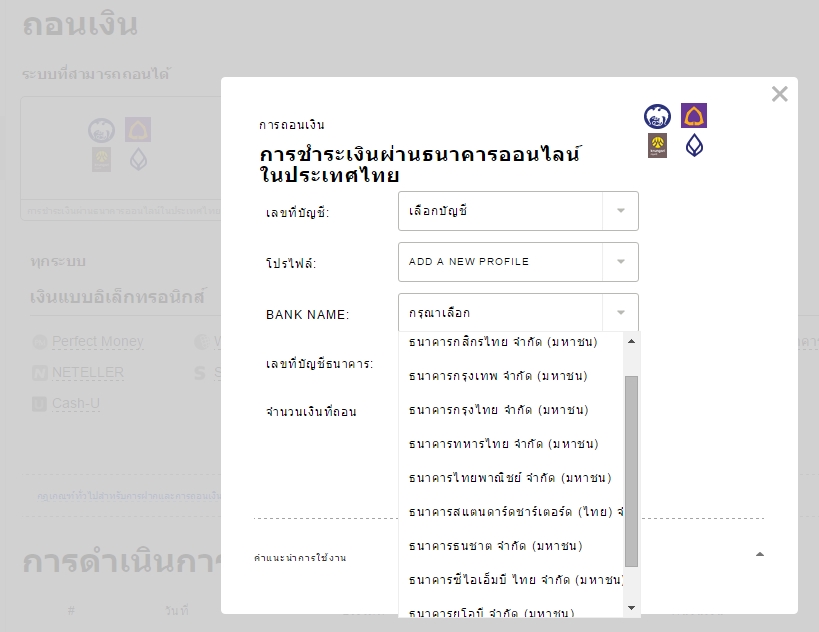Select ธนาคารสแตนดาร์ดชาร์เตอร์ด (ไทย) option
The height and width of the screenshot is (632, 819).
[511, 512]
